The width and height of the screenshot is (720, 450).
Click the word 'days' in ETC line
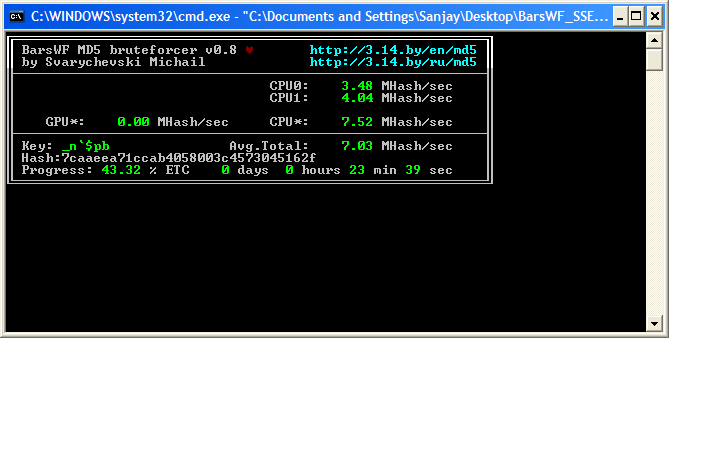pos(253,170)
